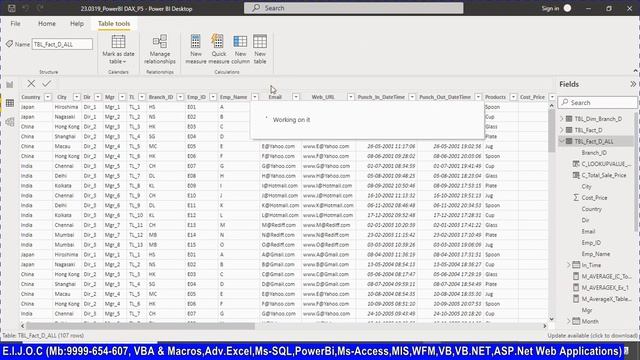This screenshot has height=360, width=640.
Task: Create a New measure
Action: 196,49
